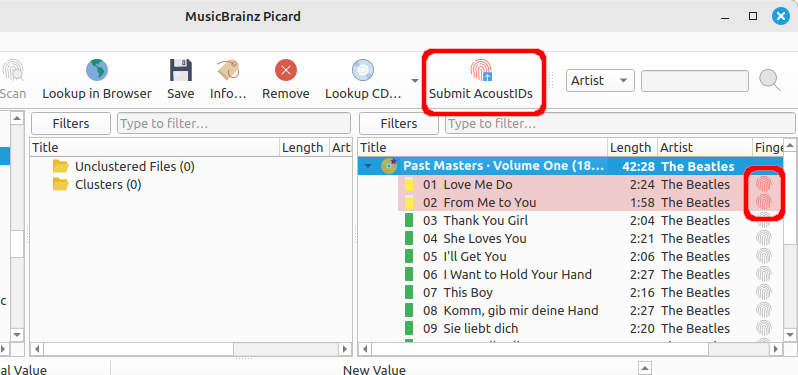The height and width of the screenshot is (375, 798).
Task: Open the Artist search type dropdown
Action: pyautogui.click(x=600, y=80)
